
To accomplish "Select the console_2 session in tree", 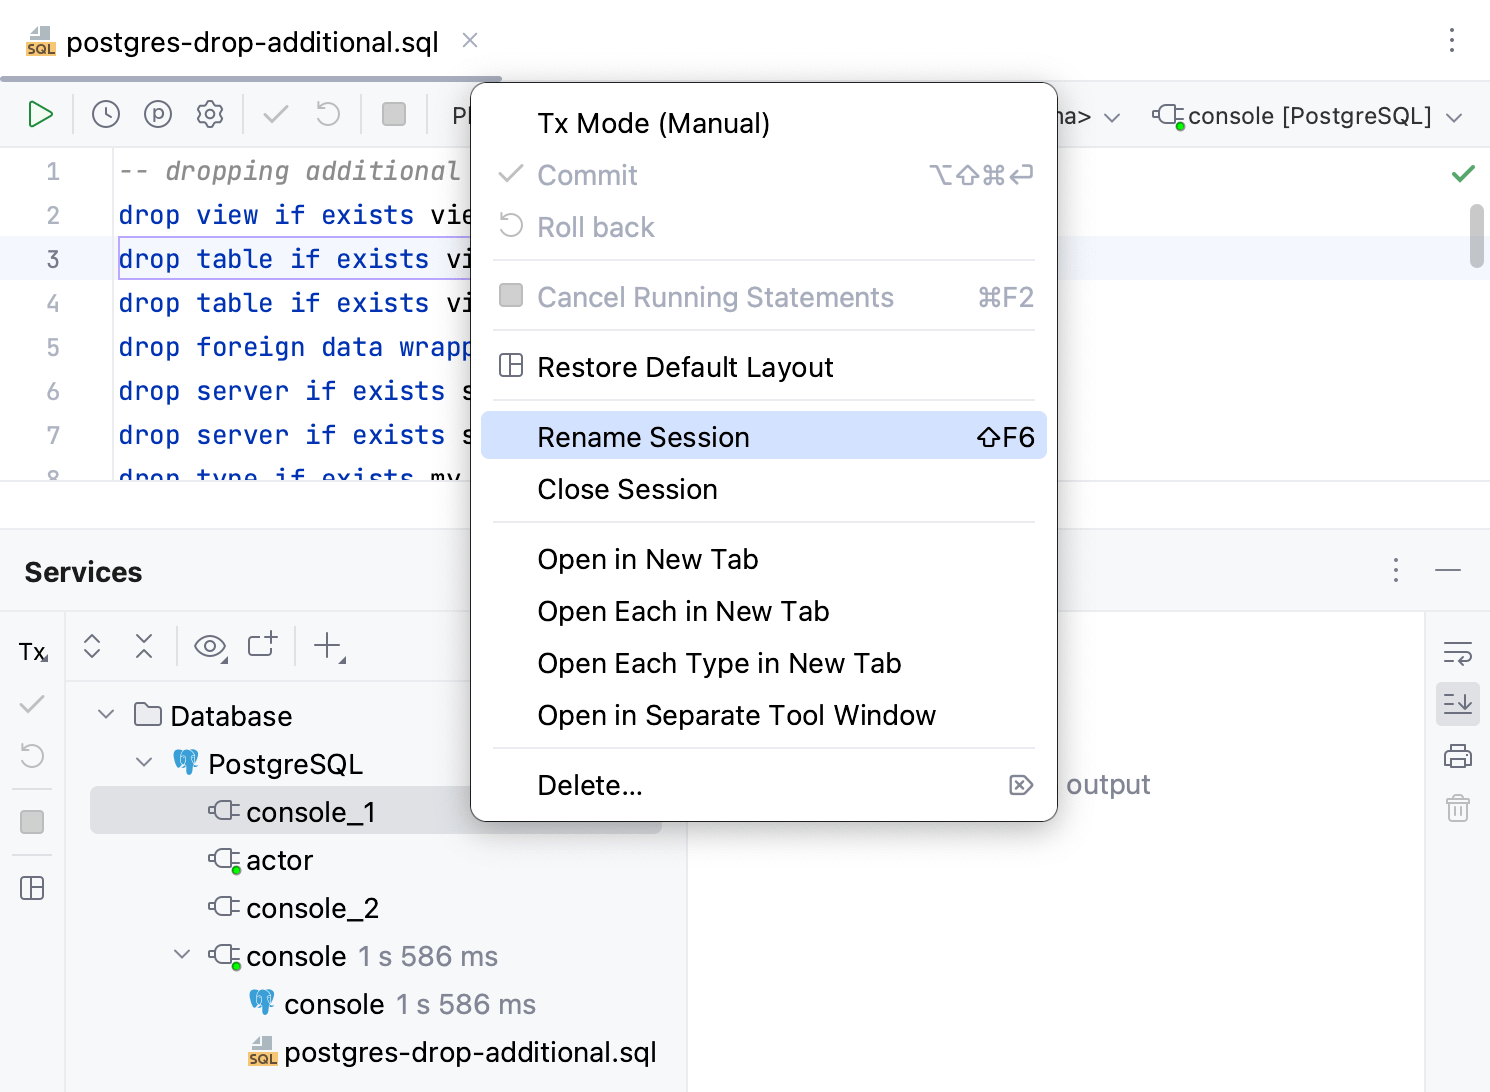I will 312,908.
